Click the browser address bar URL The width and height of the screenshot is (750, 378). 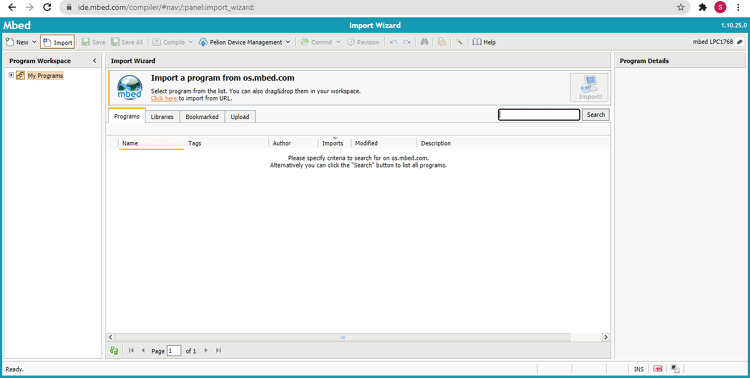pyautogui.click(x=166, y=7)
